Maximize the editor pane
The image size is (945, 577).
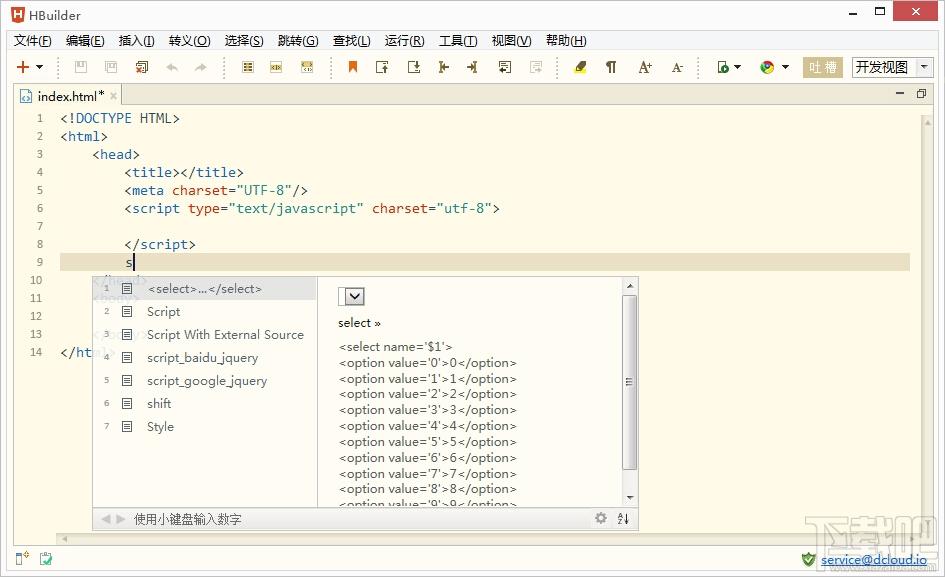(921, 93)
